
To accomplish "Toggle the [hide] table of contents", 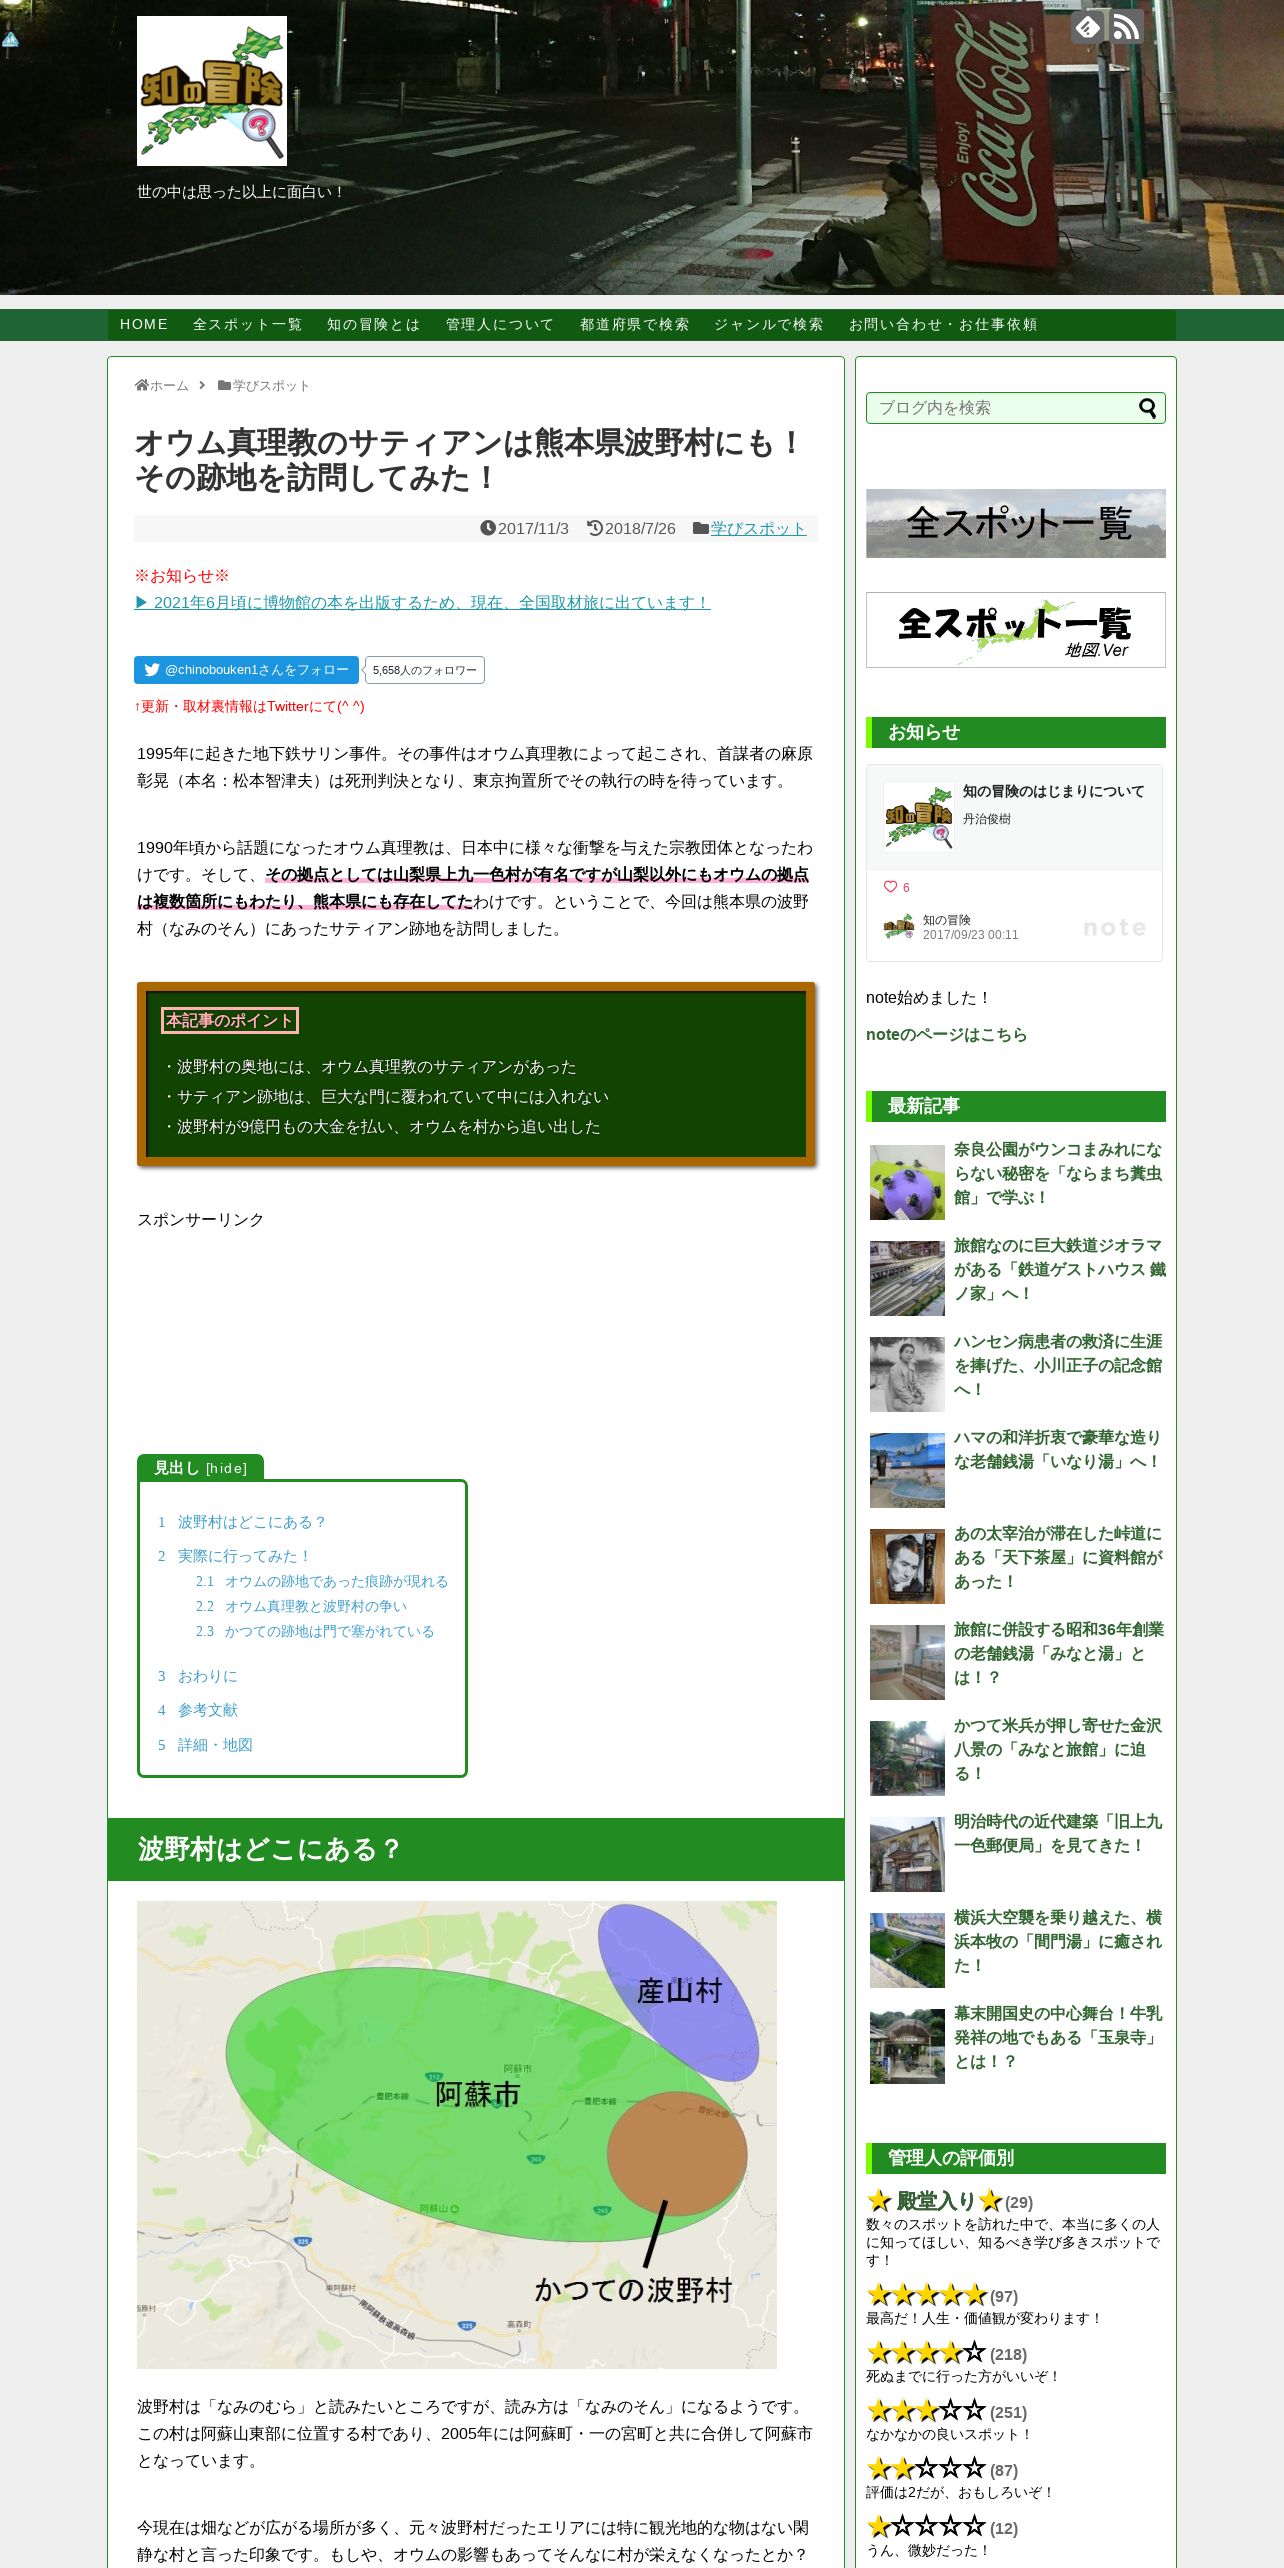I will coord(226,1468).
